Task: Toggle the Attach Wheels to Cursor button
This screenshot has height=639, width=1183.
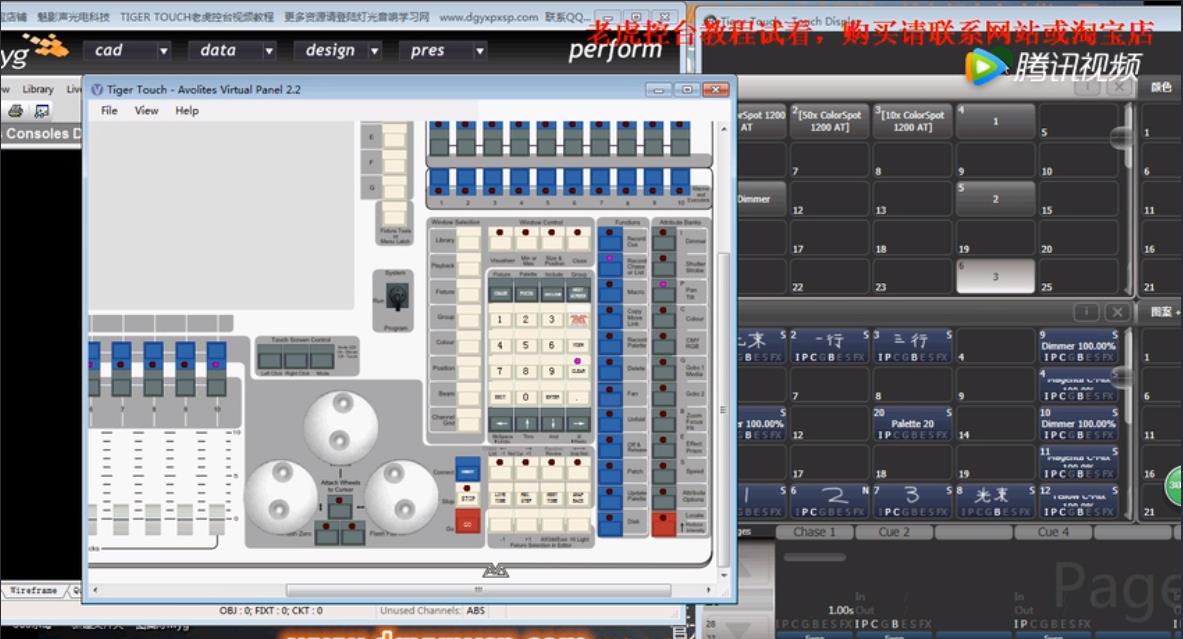Action: (340, 507)
